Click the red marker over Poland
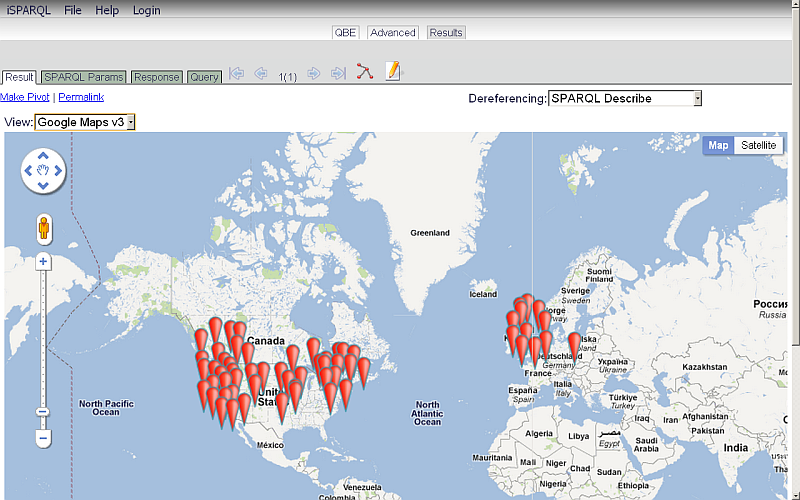The width and height of the screenshot is (800, 500). click(x=574, y=346)
